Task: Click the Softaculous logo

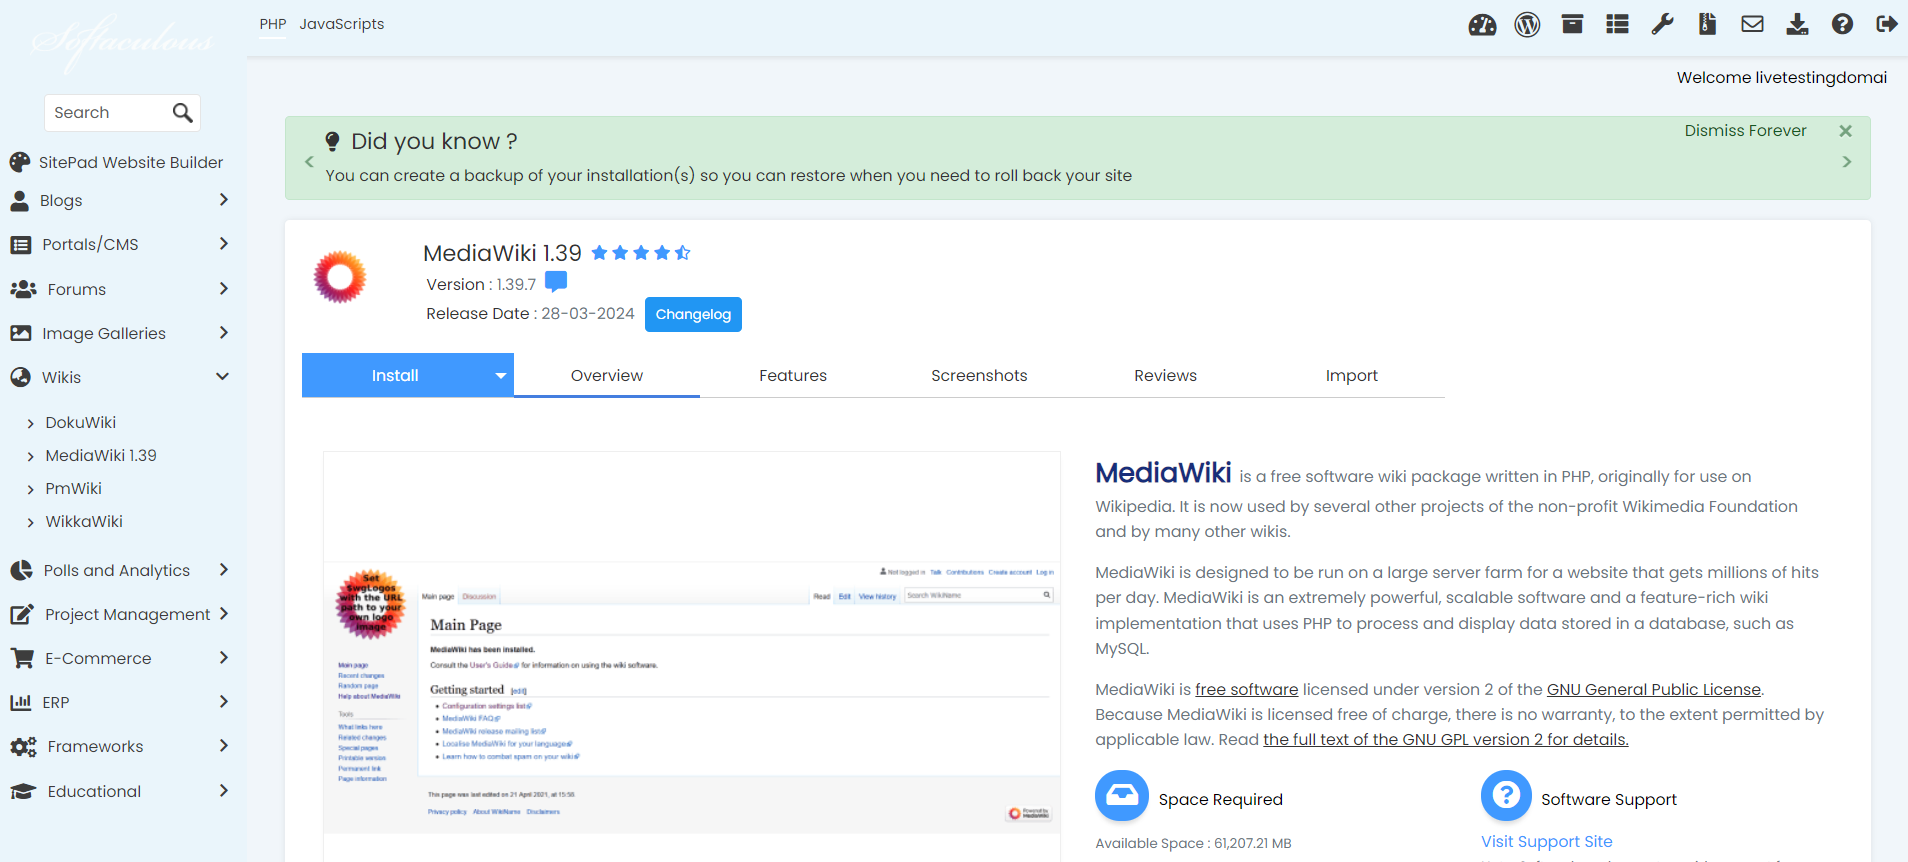Action: pos(122,42)
